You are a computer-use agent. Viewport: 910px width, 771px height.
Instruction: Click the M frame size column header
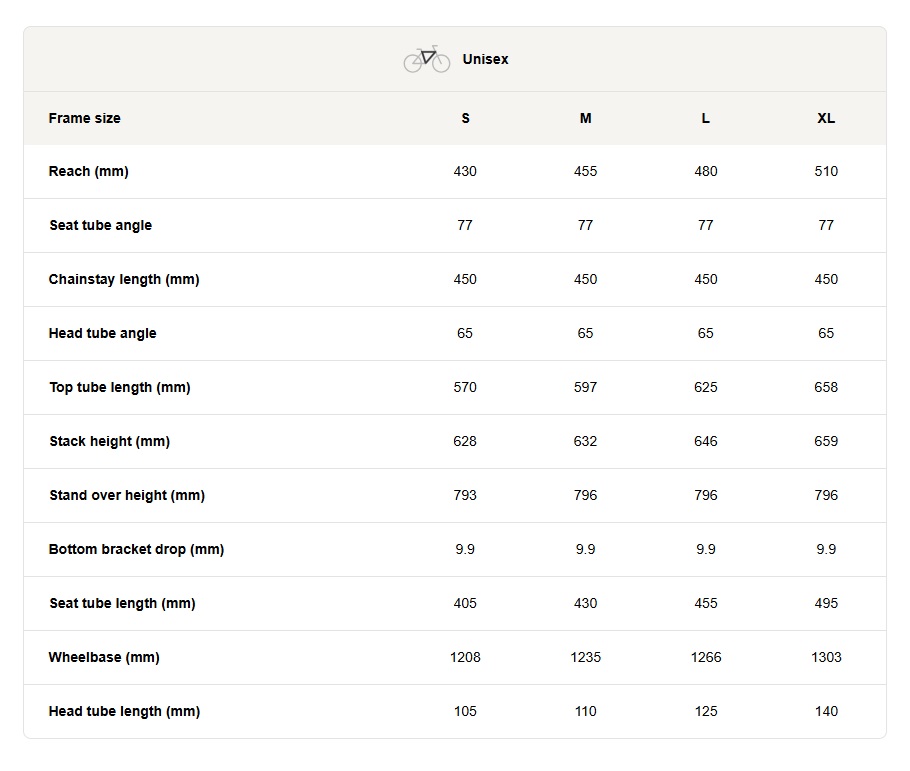[x=586, y=118]
